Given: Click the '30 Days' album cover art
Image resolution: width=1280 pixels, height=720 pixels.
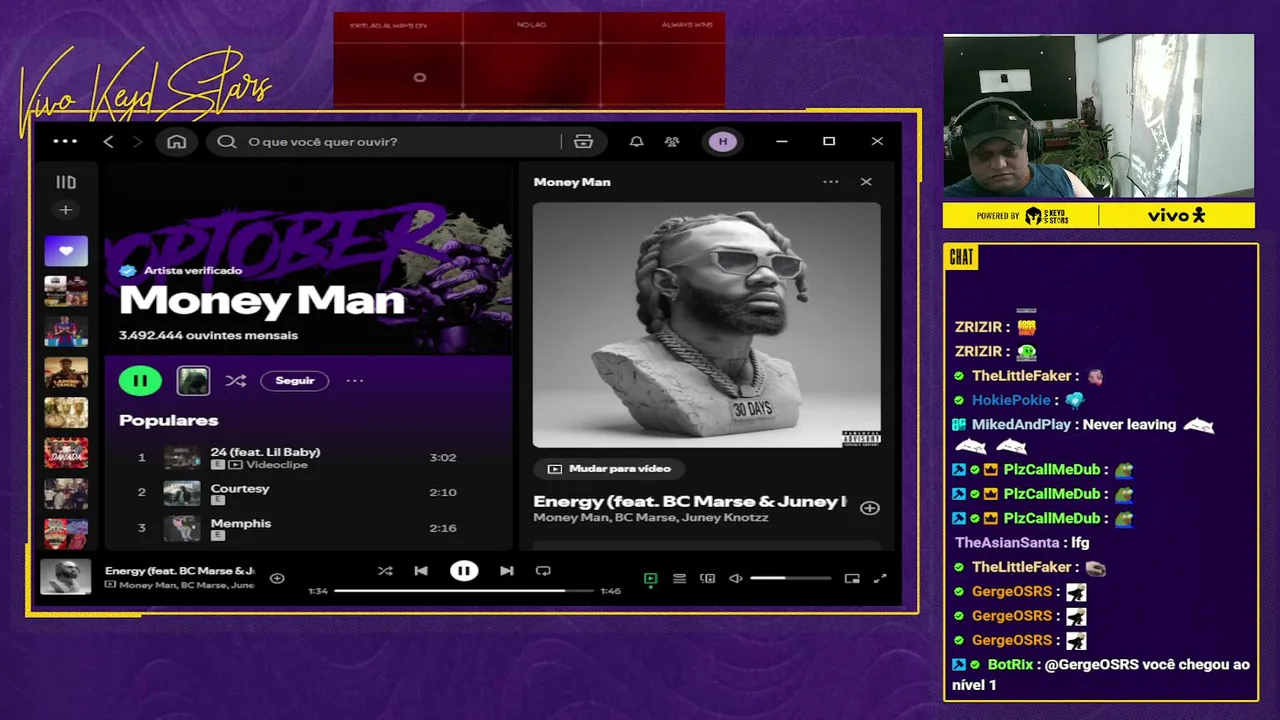Looking at the screenshot, I should (707, 325).
